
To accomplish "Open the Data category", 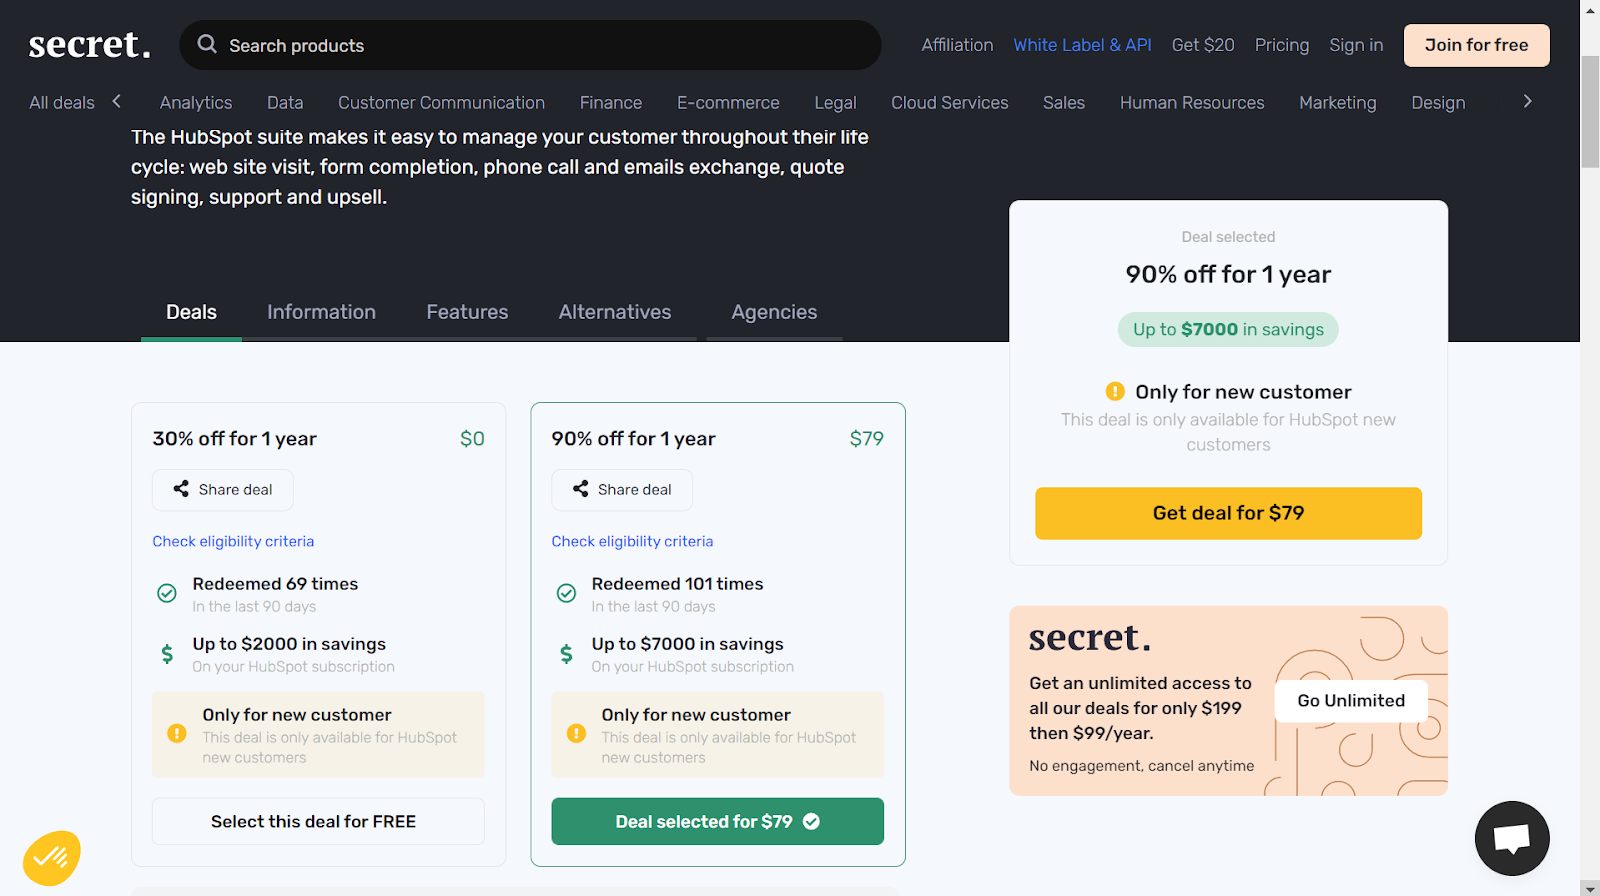I will click(x=285, y=102).
